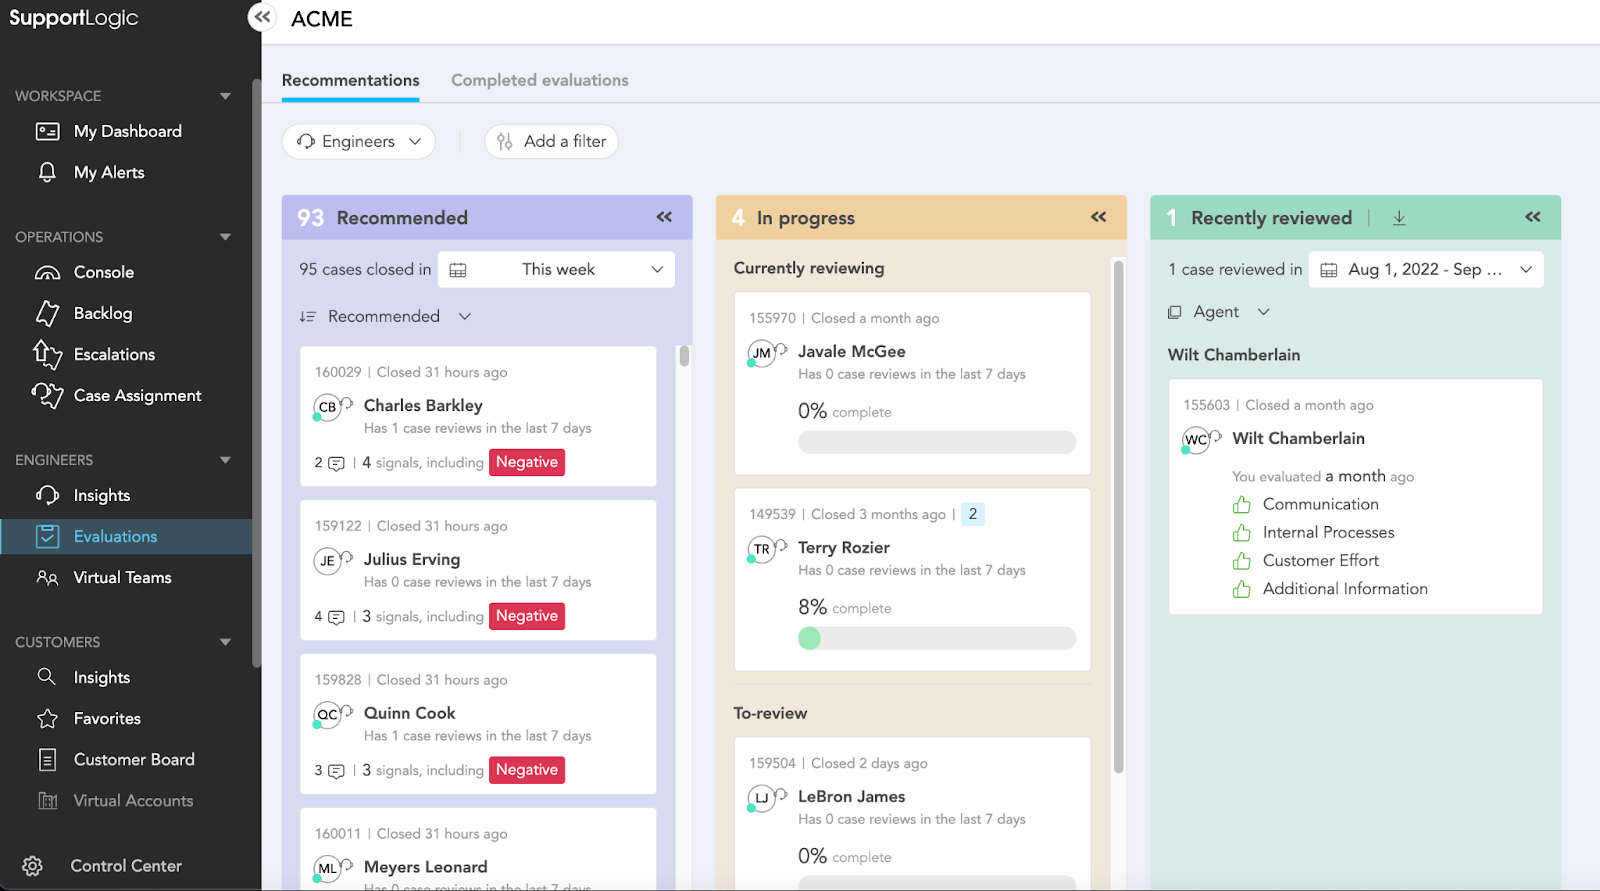
Task: Collapse the In progress column
Action: click(1098, 217)
